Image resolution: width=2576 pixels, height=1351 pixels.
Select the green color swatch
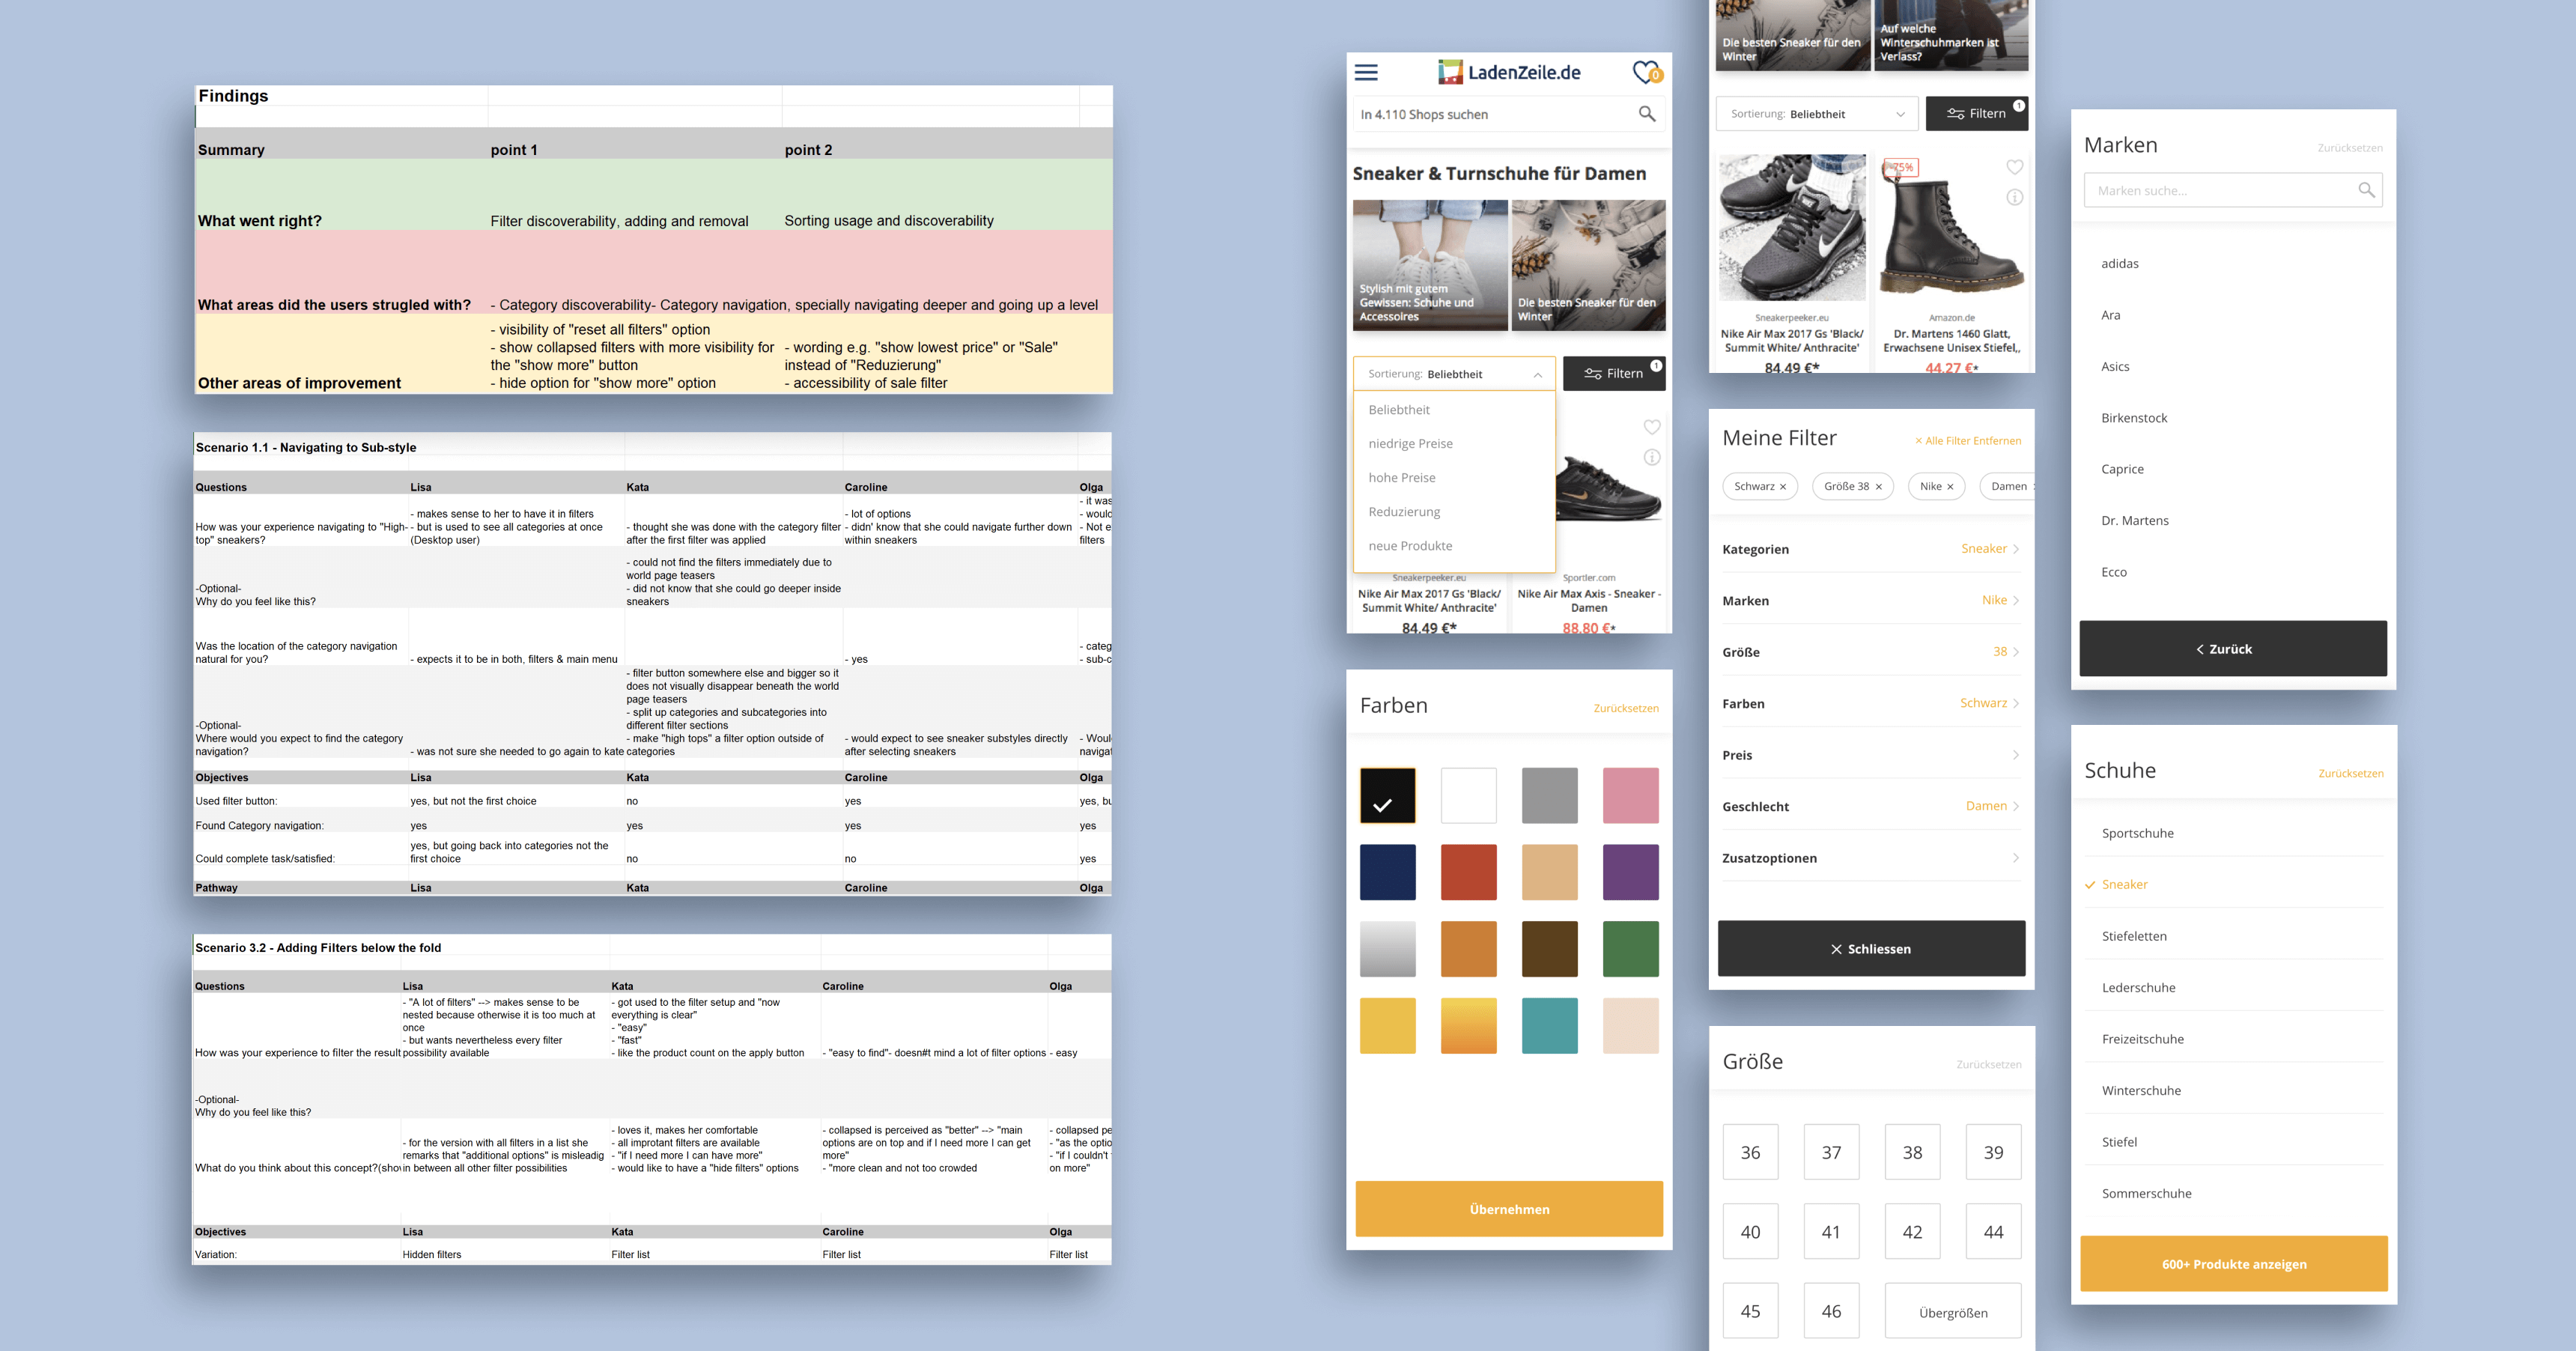click(1630, 948)
